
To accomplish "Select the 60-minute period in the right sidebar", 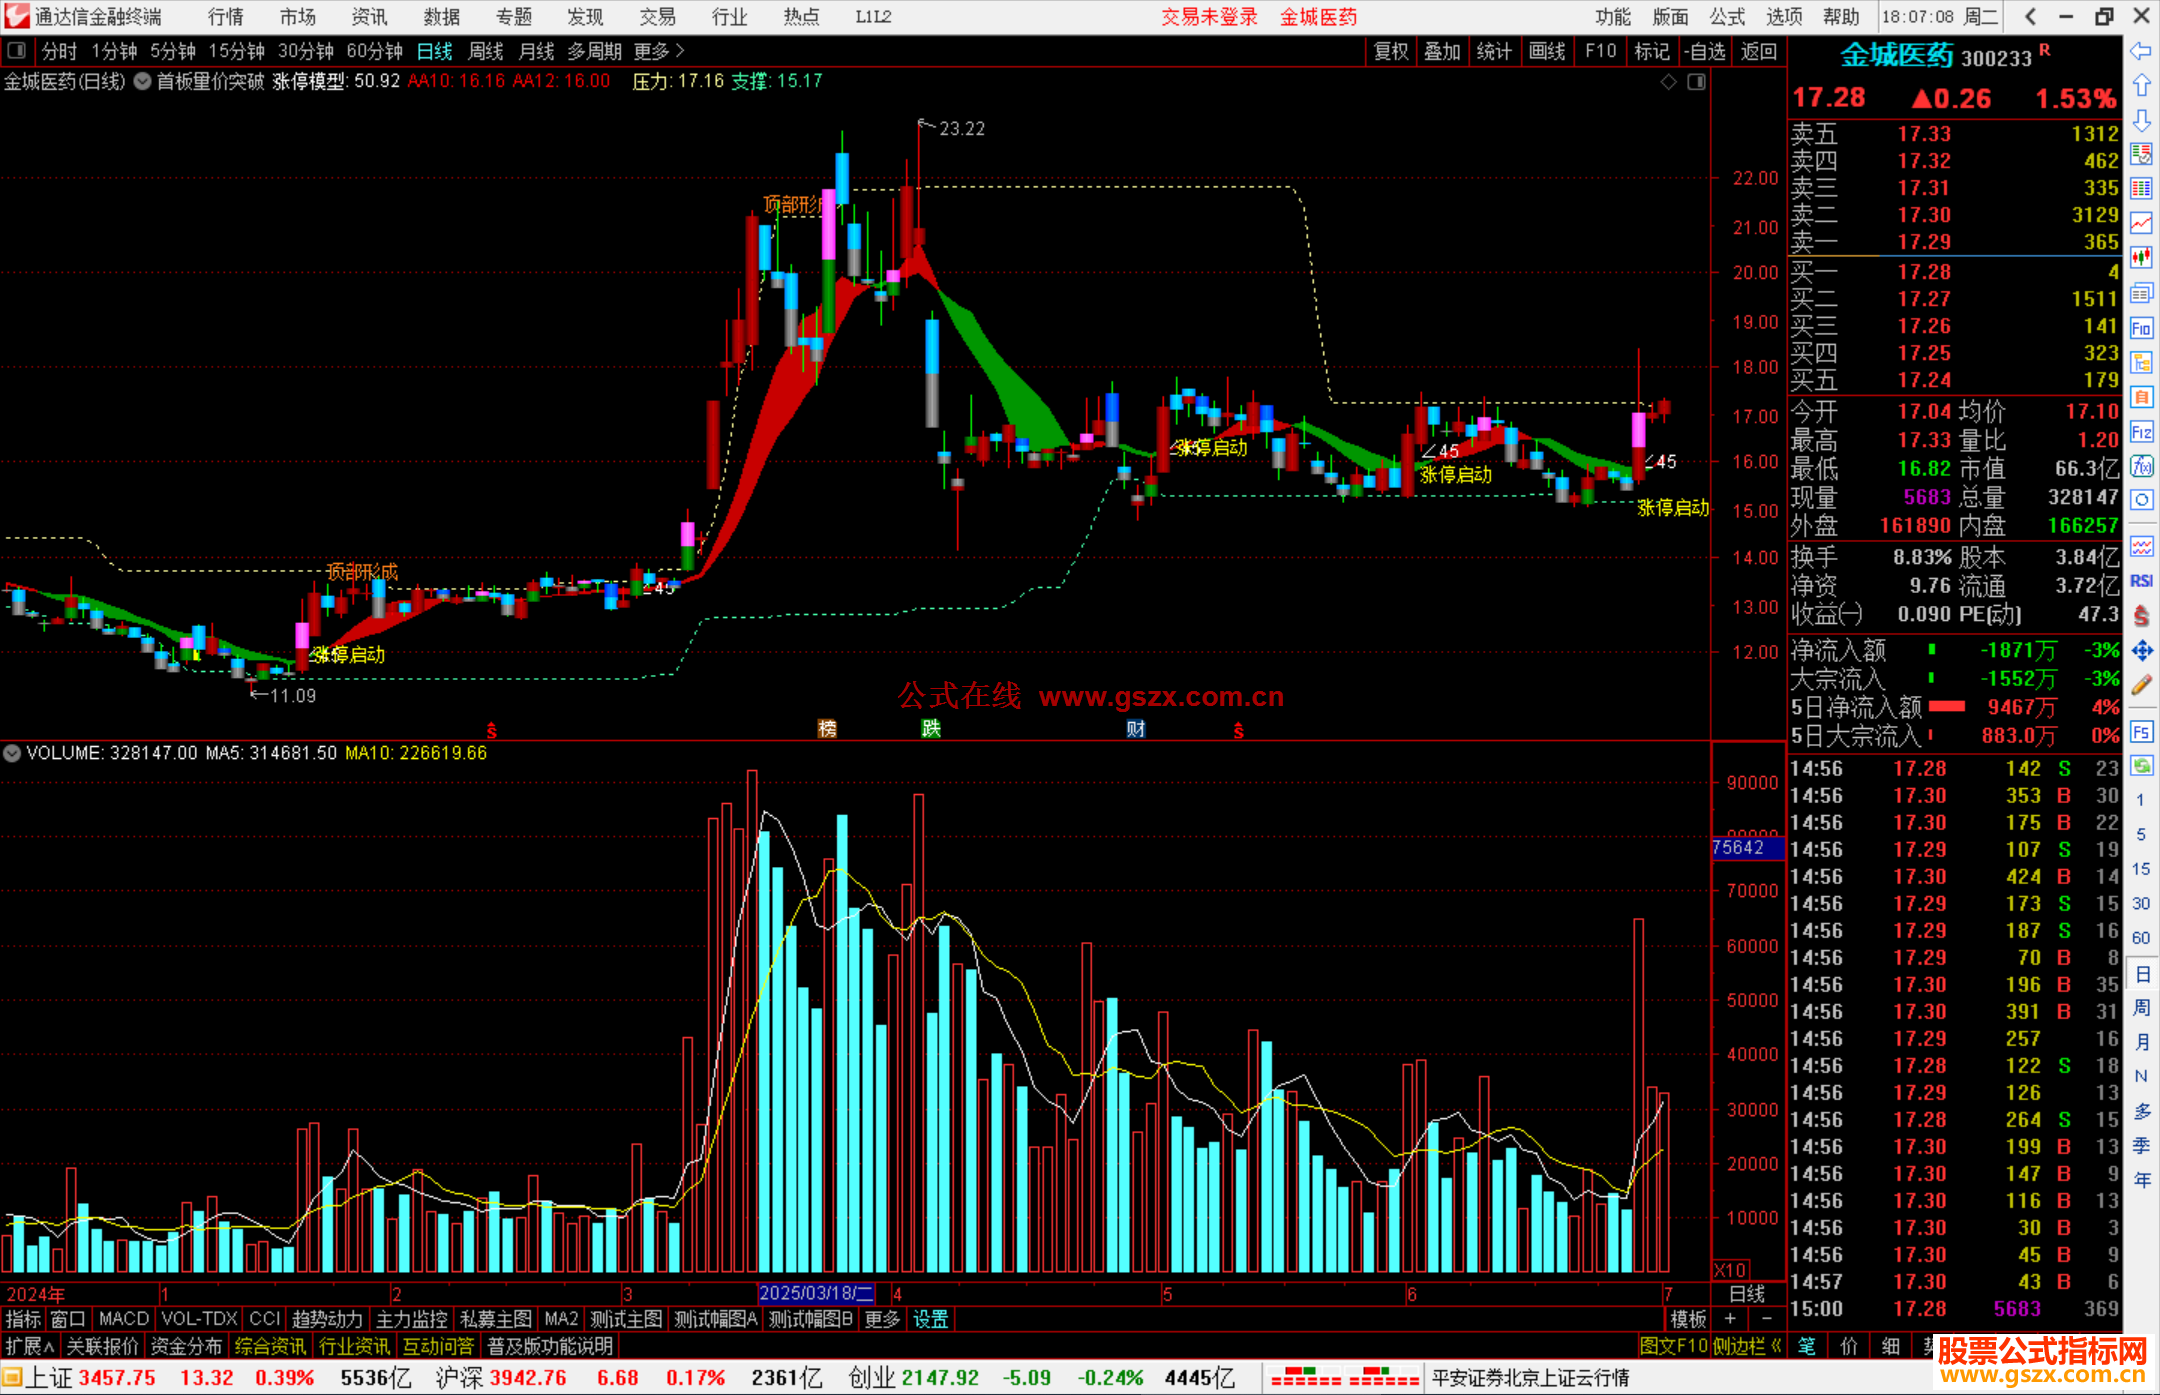I will pyautogui.click(x=2141, y=938).
